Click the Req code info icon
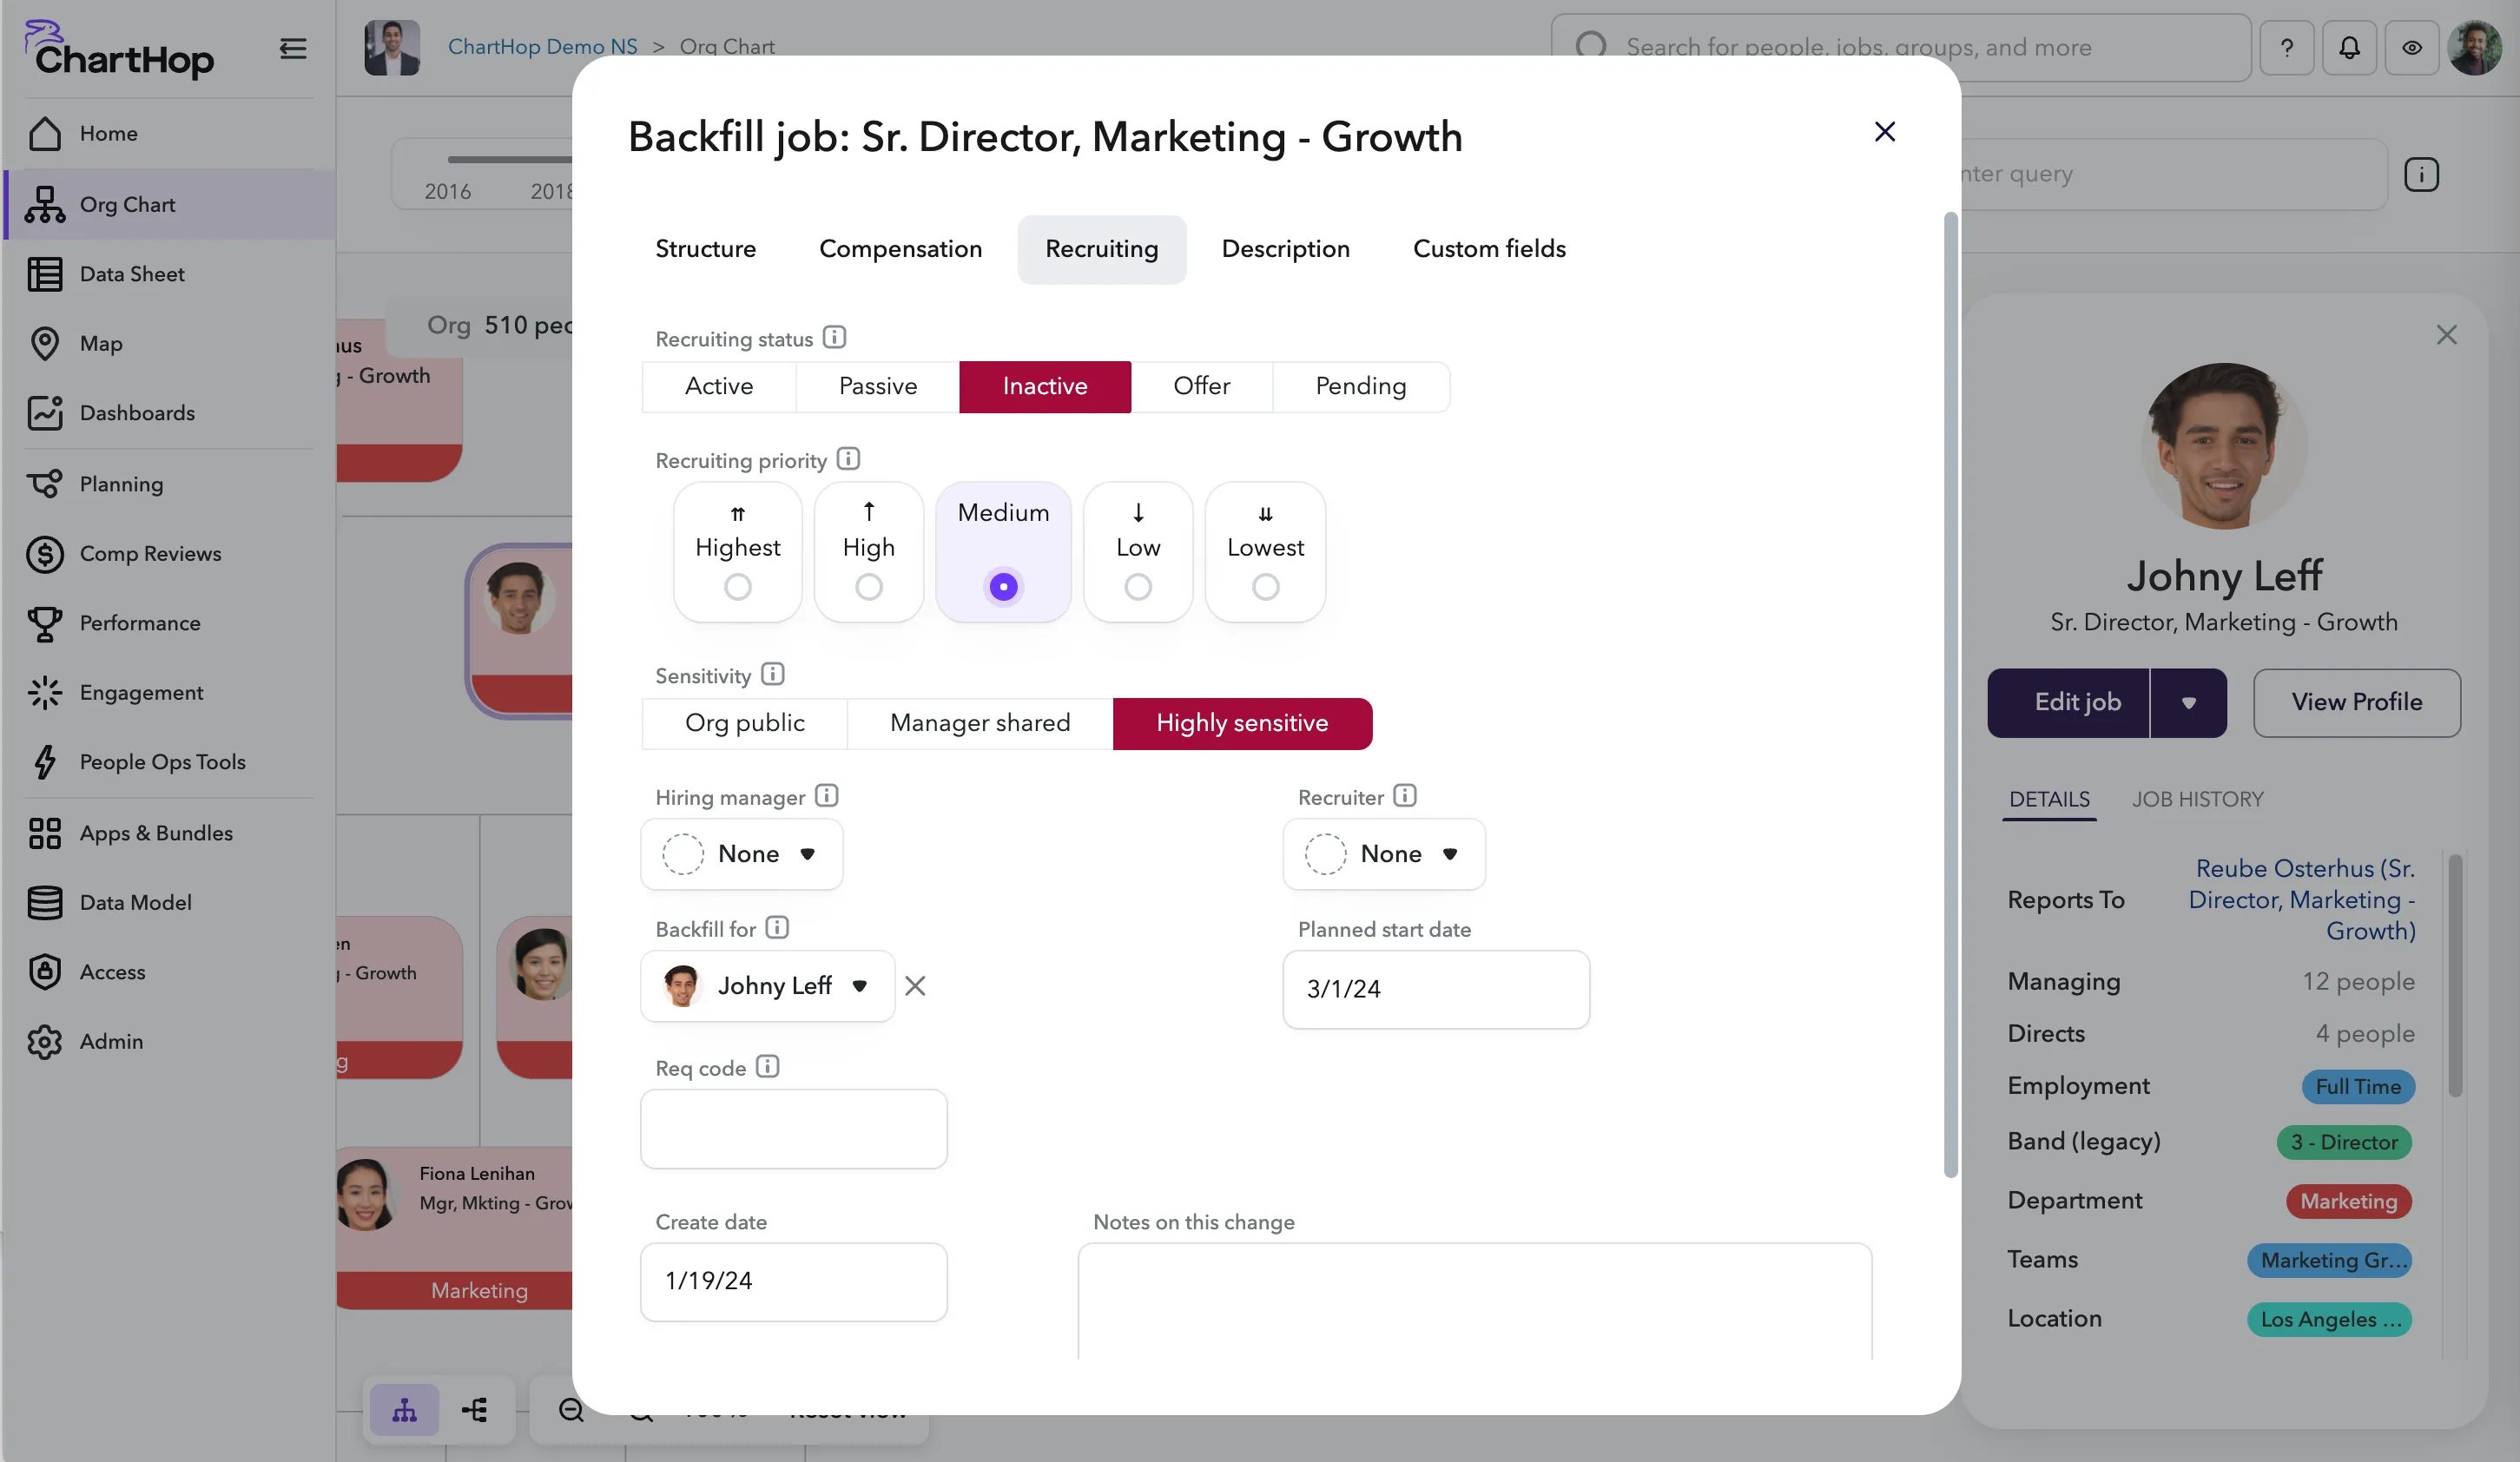2520x1462 pixels. click(767, 1067)
